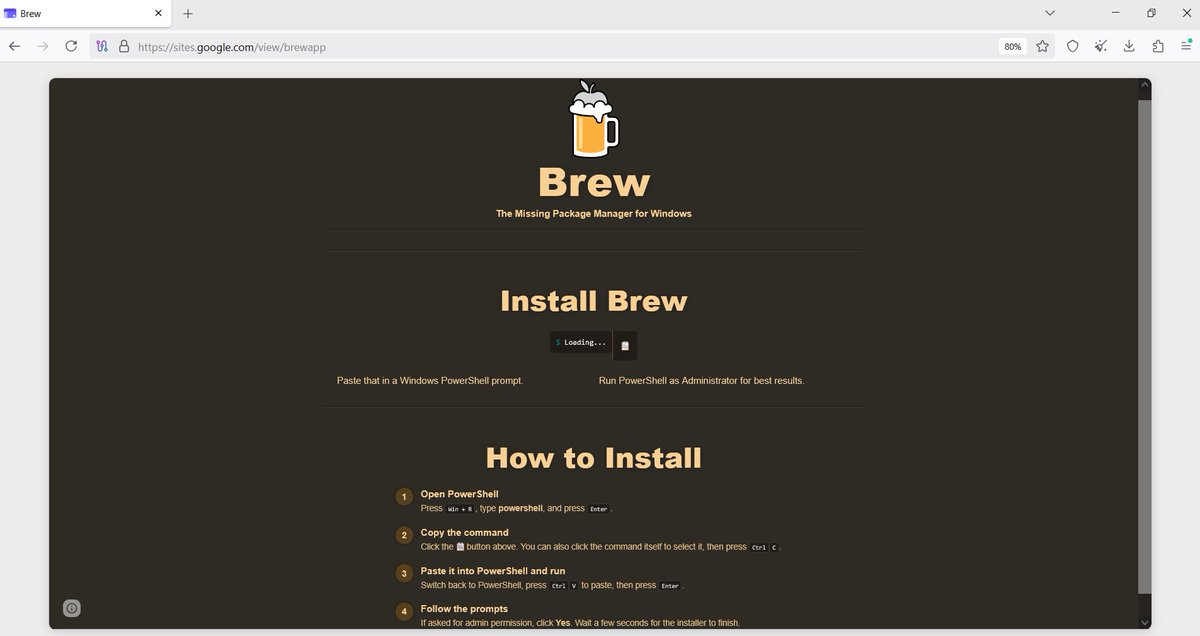View site security info via the padlock

tap(124, 46)
